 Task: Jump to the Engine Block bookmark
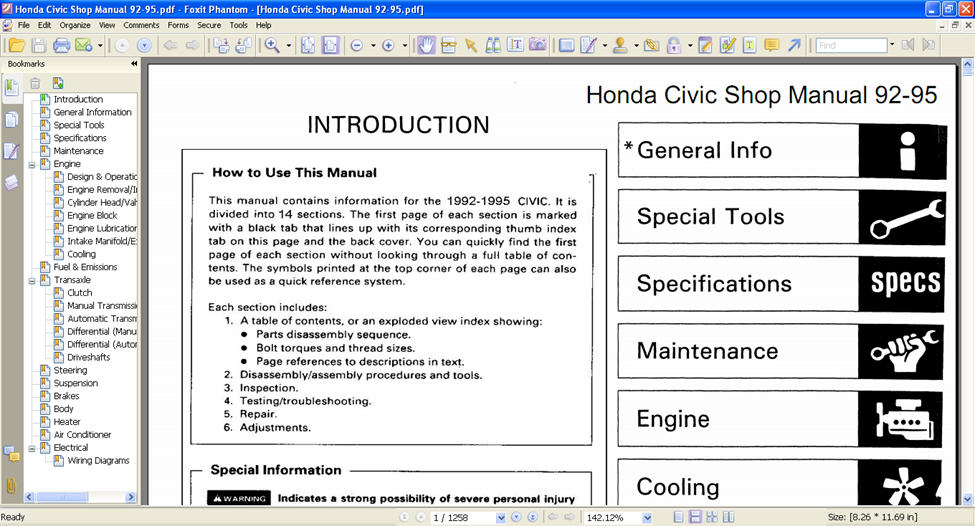92,216
